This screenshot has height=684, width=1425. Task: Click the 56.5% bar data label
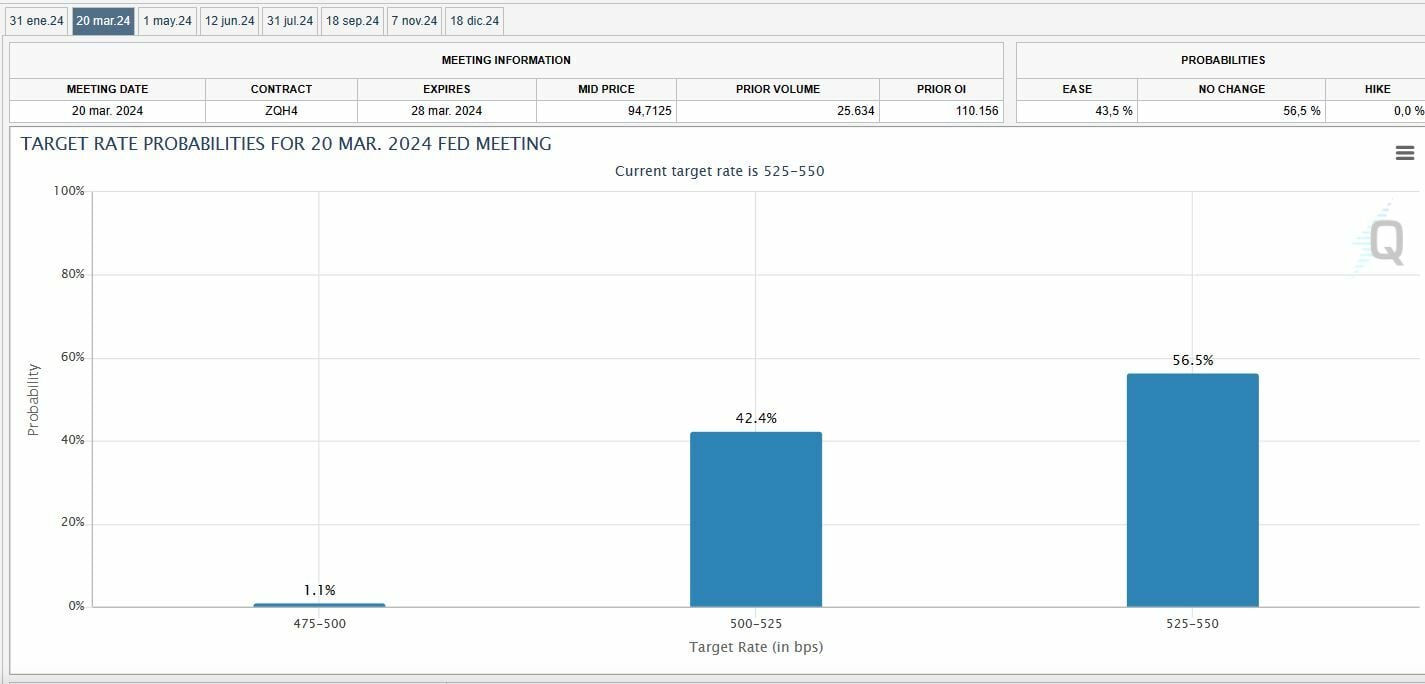(1193, 360)
